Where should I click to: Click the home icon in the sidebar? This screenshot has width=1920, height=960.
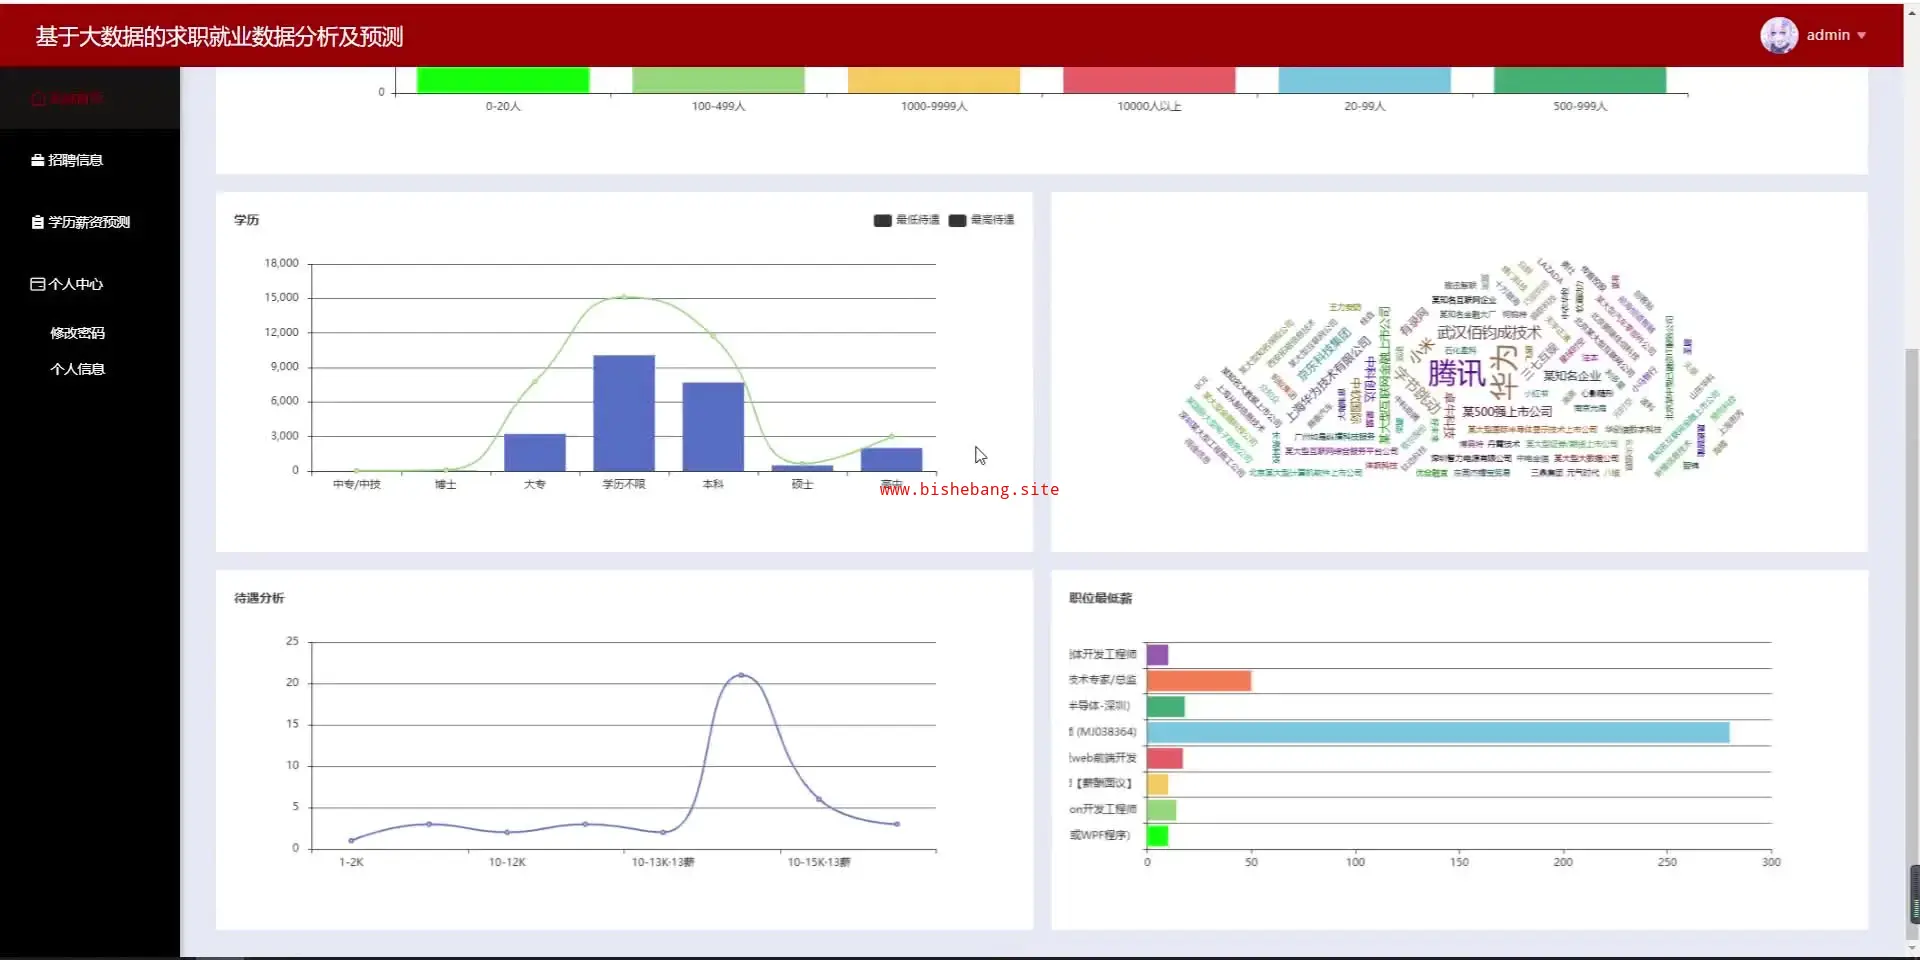click(x=38, y=99)
